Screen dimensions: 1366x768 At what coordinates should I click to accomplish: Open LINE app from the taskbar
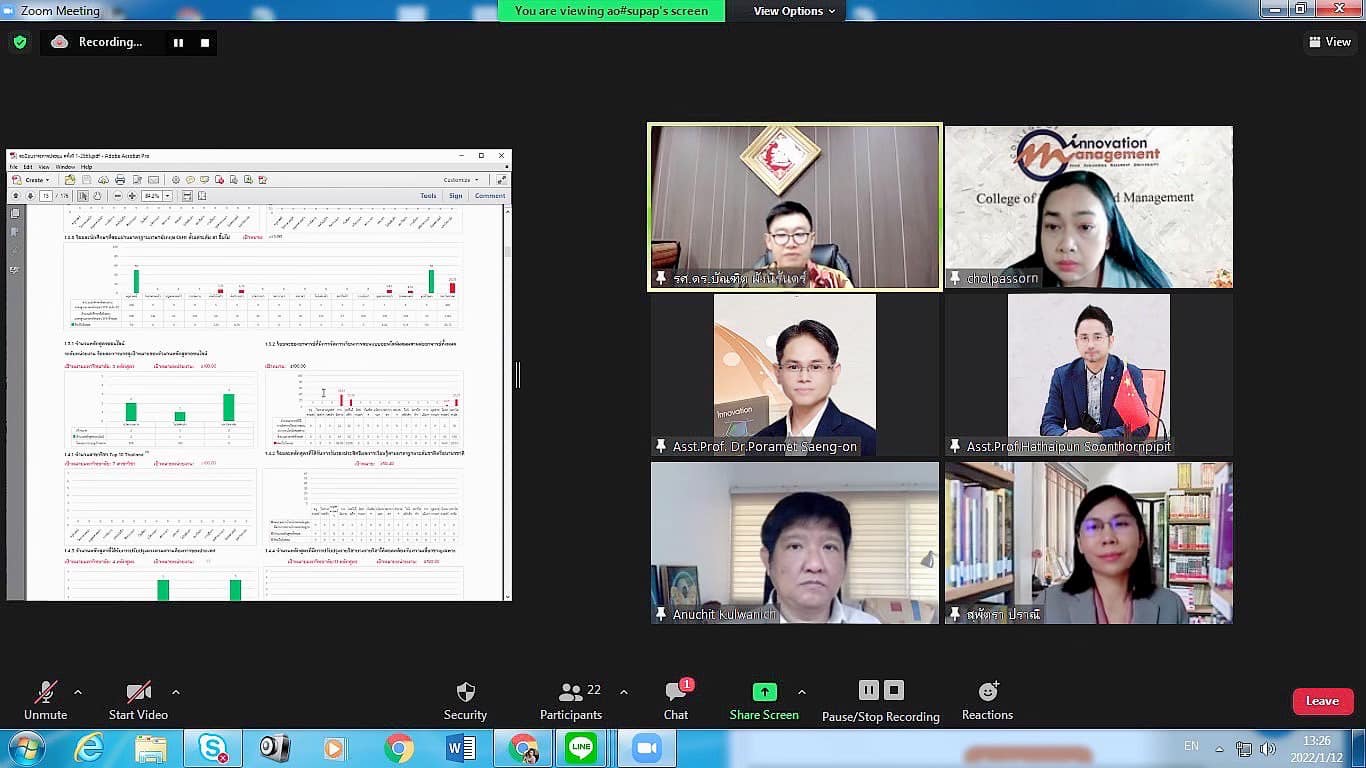point(581,748)
